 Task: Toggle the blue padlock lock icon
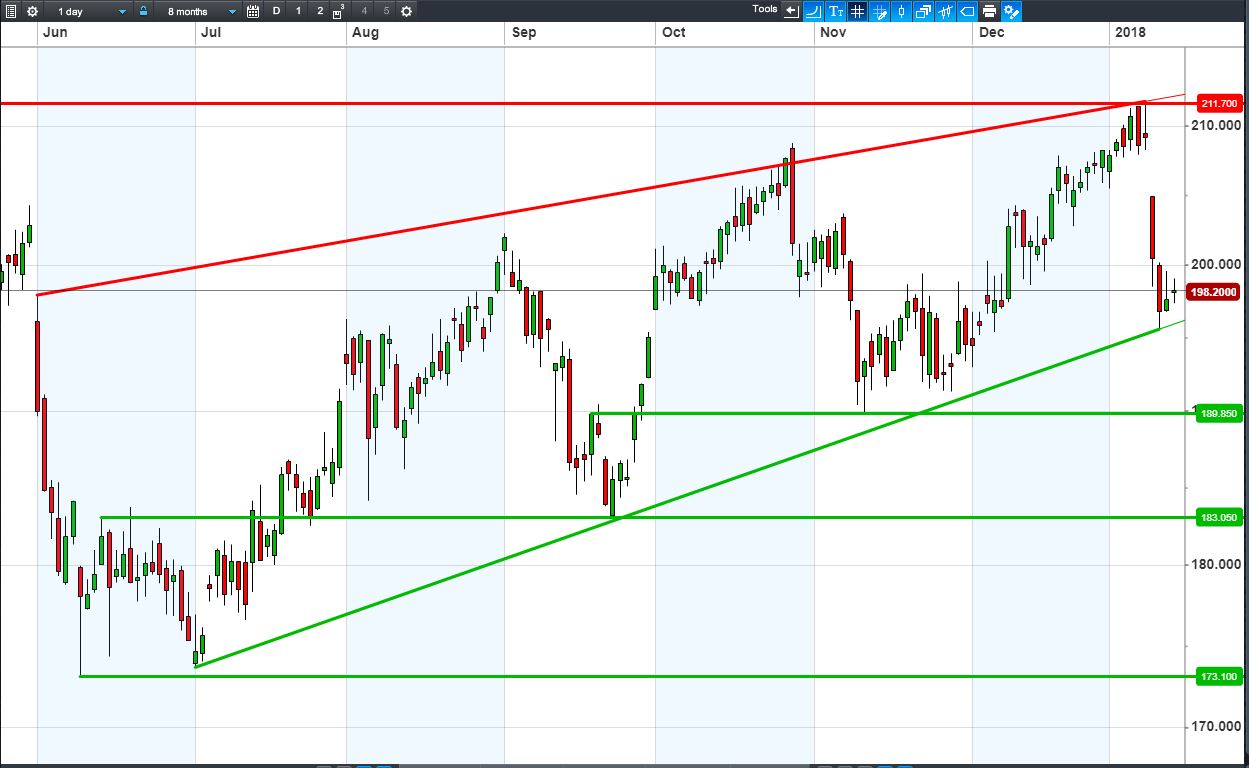[144, 11]
